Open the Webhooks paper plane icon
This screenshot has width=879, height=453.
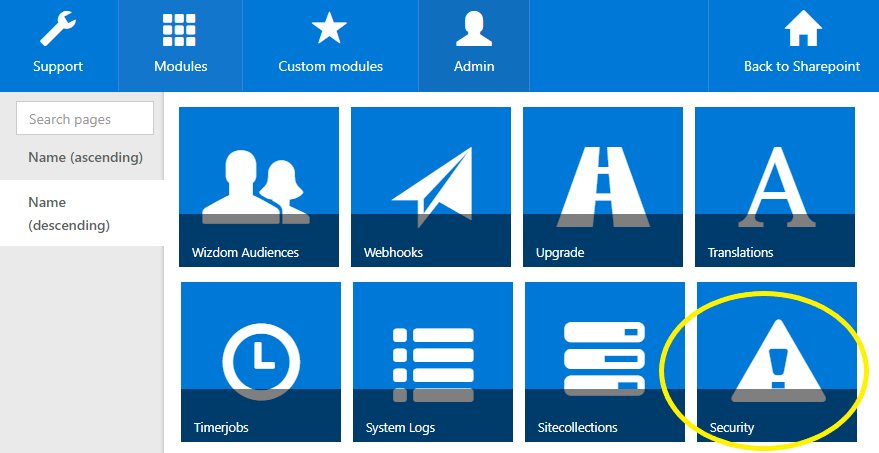click(x=432, y=187)
